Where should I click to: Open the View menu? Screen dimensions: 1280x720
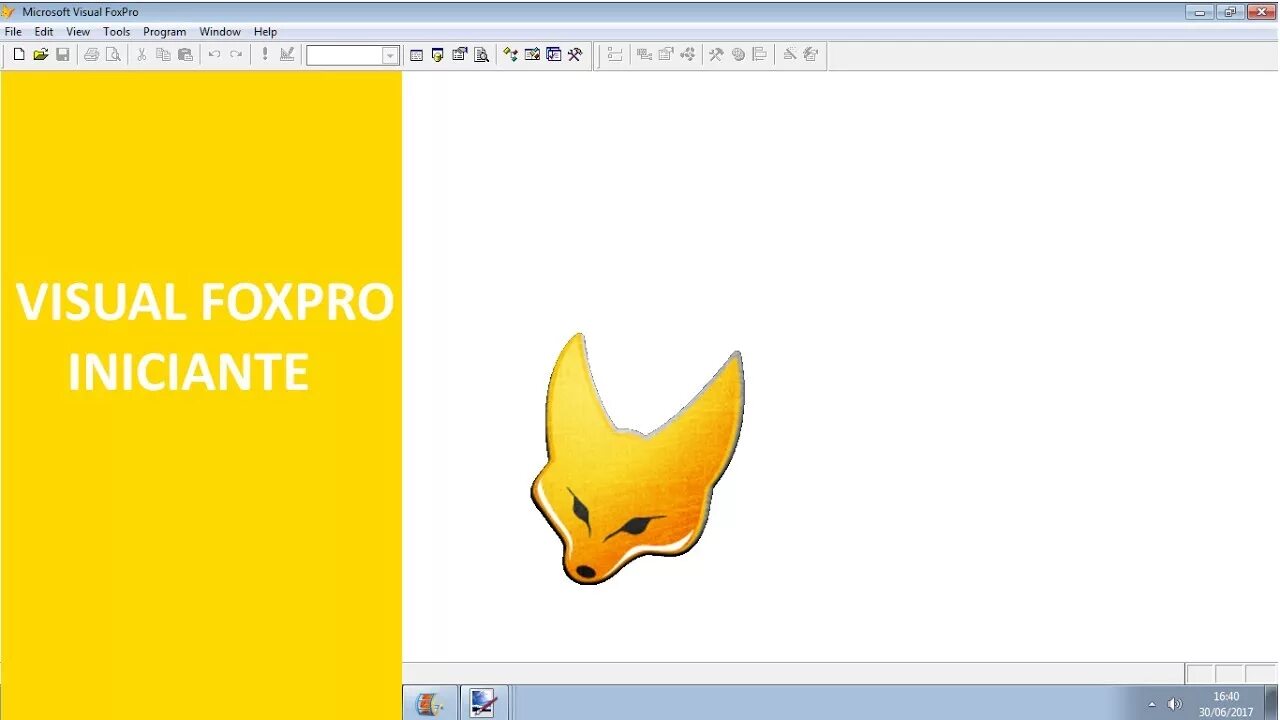pyautogui.click(x=78, y=32)
